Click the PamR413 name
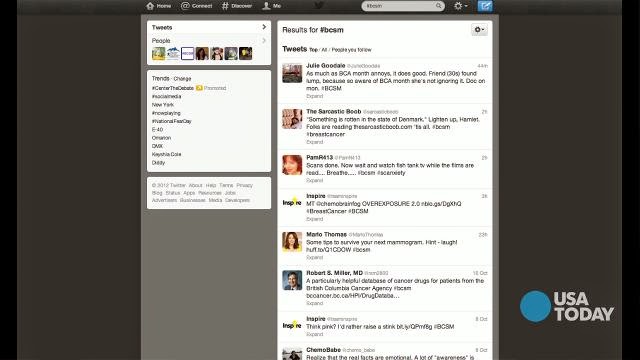640x360 pixels. pyautogui.click(x=319, y=158)
